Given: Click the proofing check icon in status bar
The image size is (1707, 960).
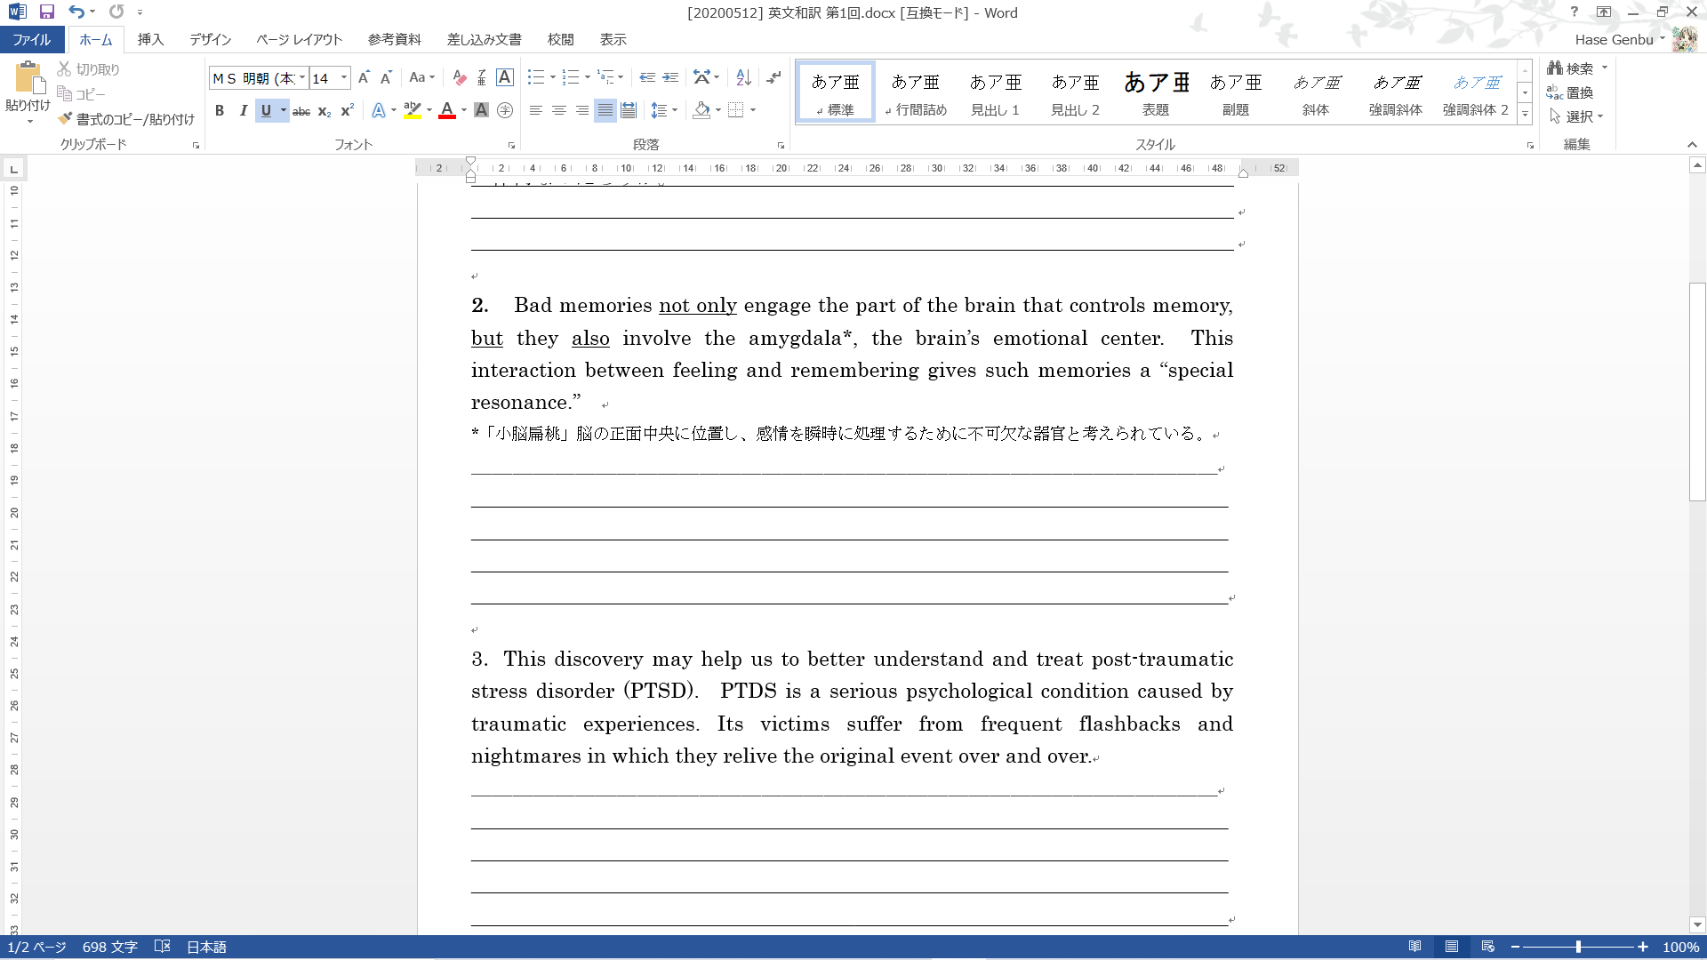Looking at the screenshot, I should click(162, 947).
